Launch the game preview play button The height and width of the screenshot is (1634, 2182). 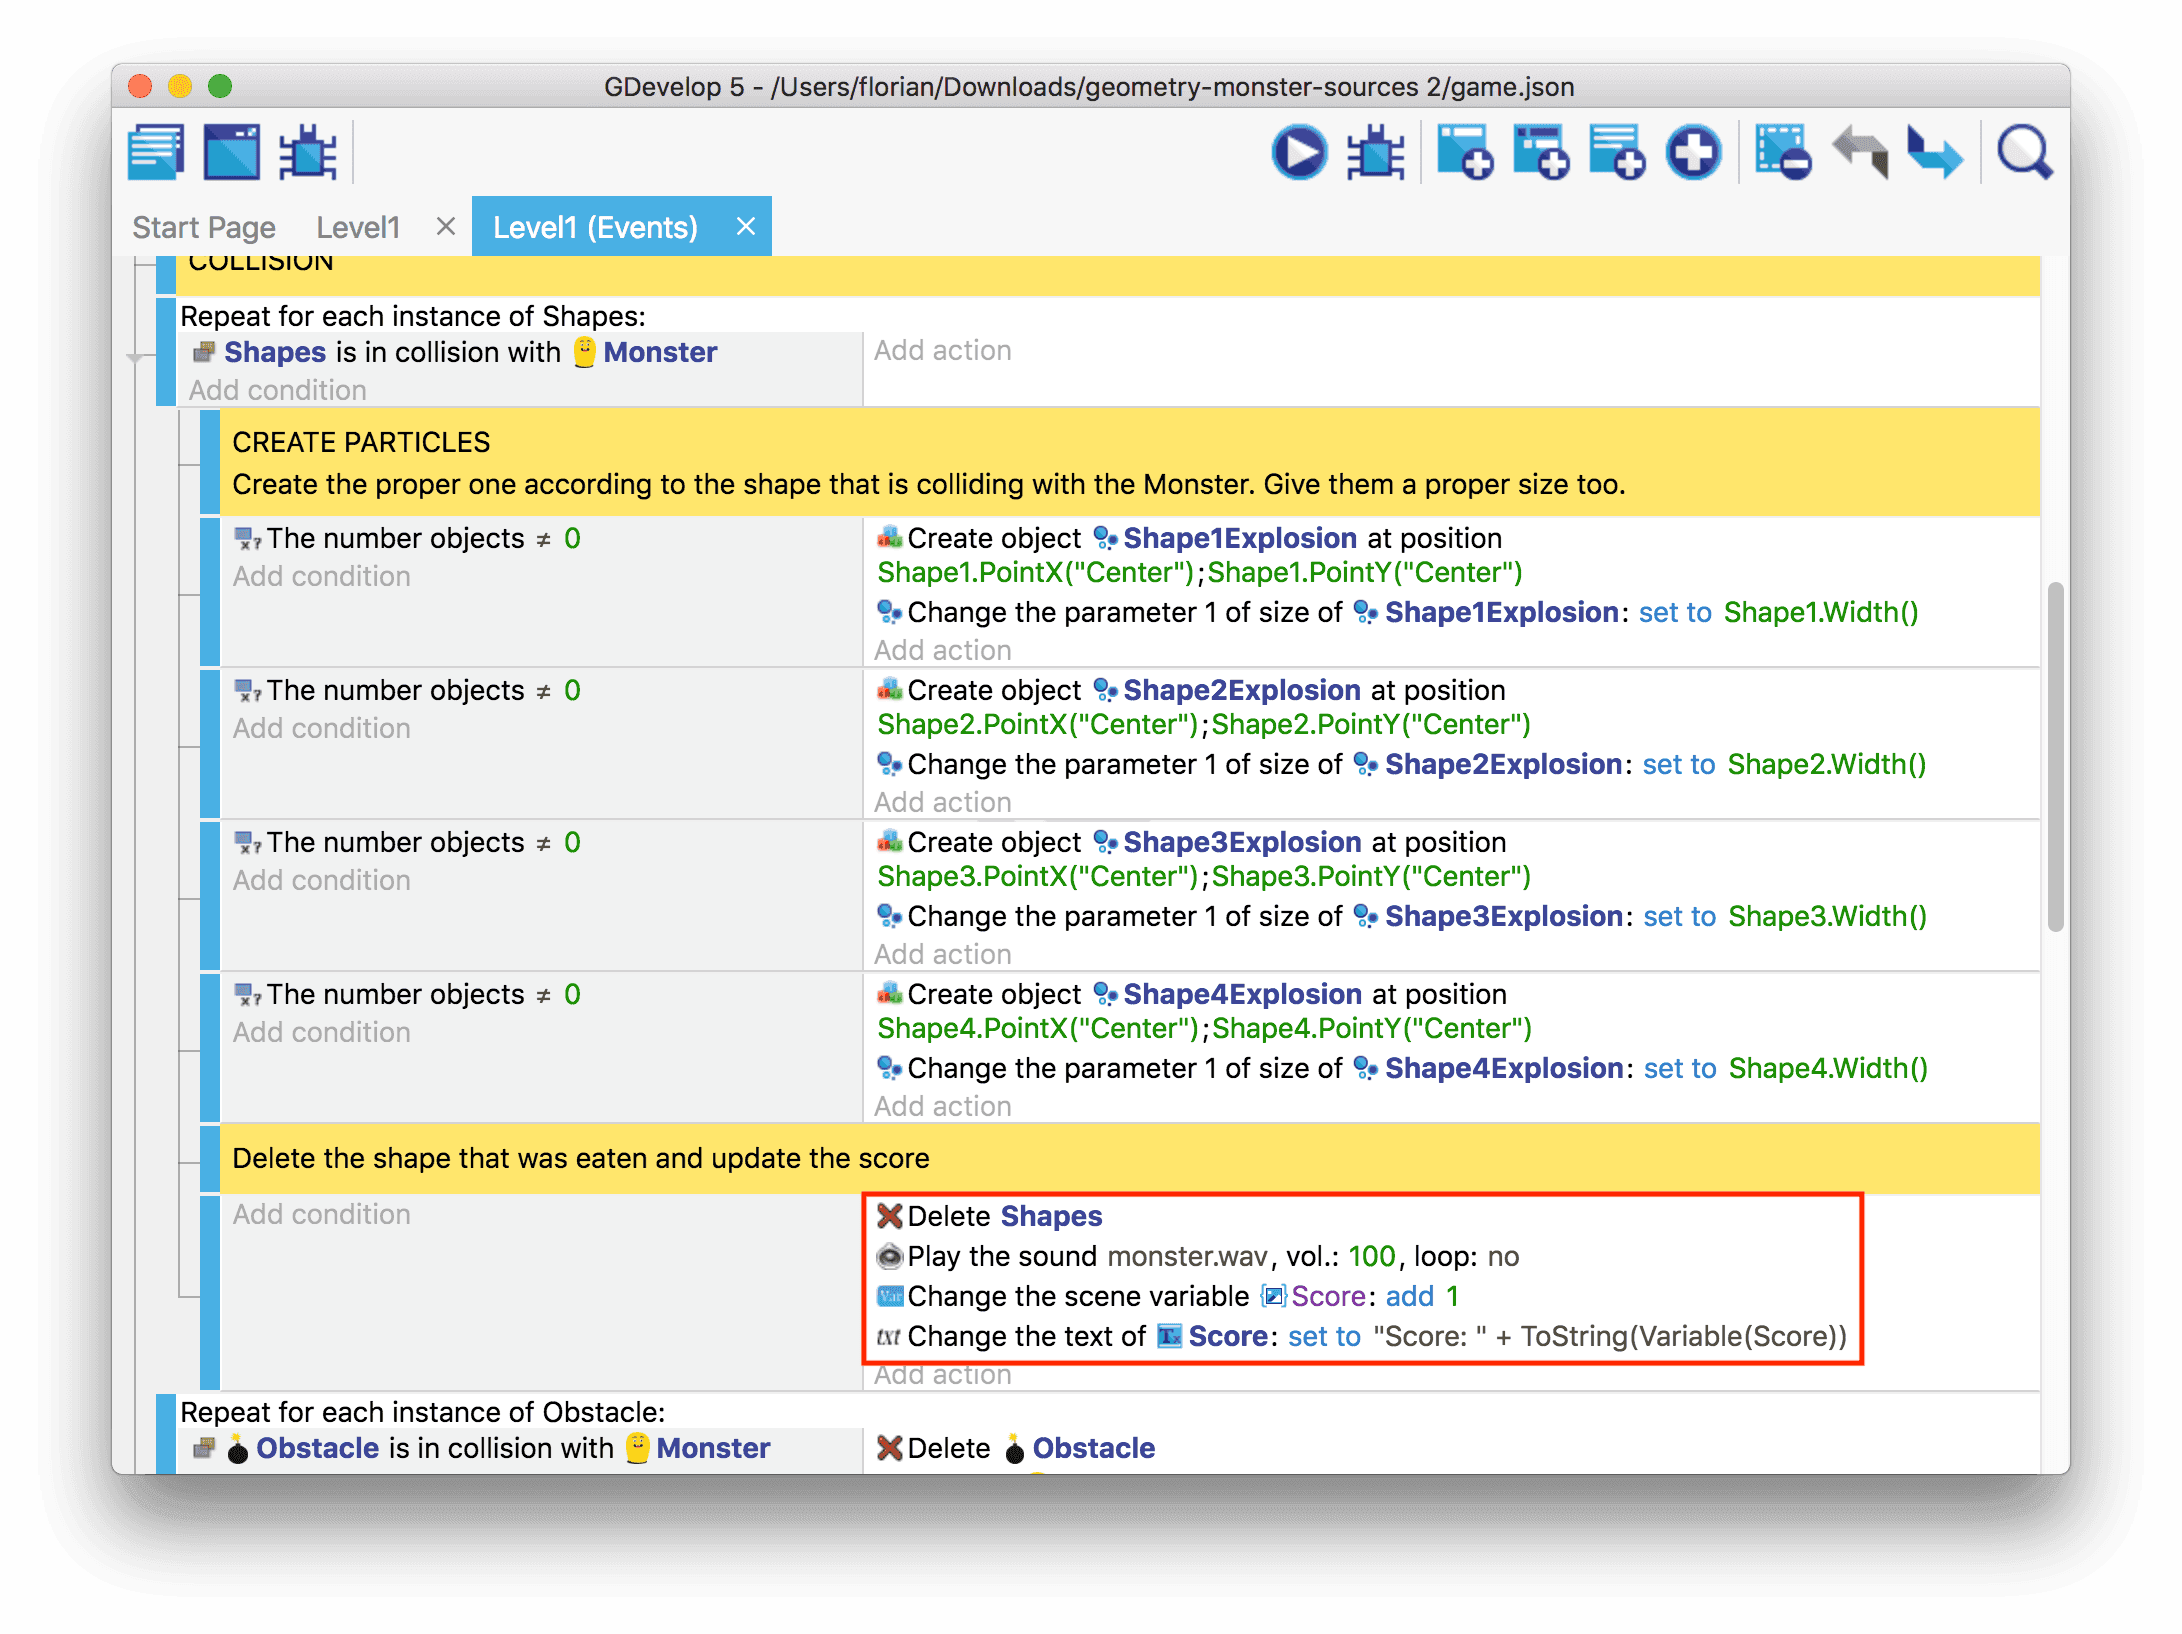[x=1299, y=152]
